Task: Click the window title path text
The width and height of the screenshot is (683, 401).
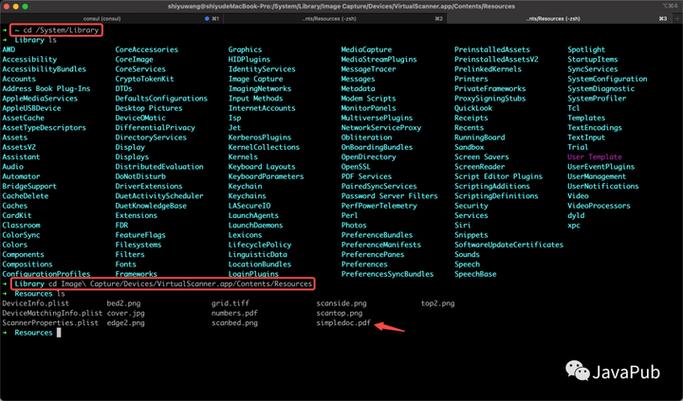Action: 341,6
